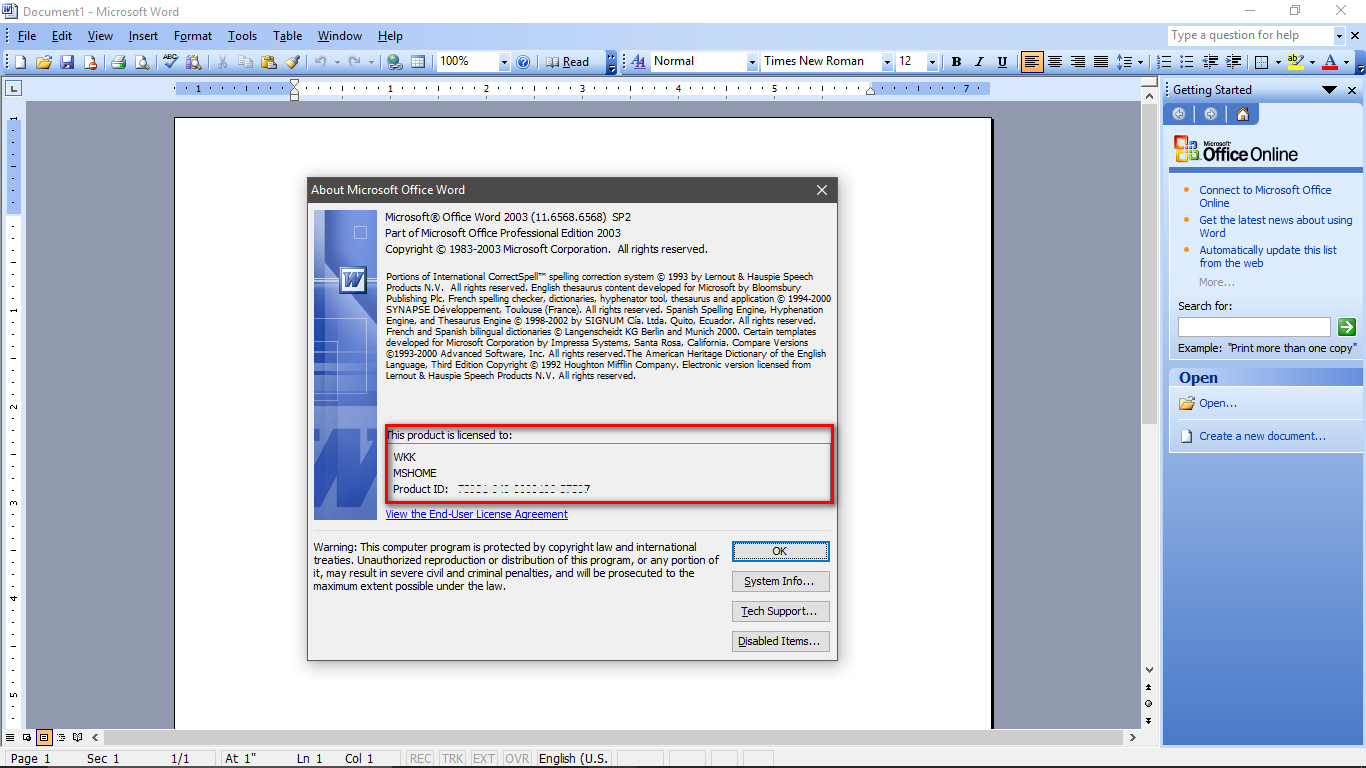Open the font size 12 dropdown

click(932, 62)
